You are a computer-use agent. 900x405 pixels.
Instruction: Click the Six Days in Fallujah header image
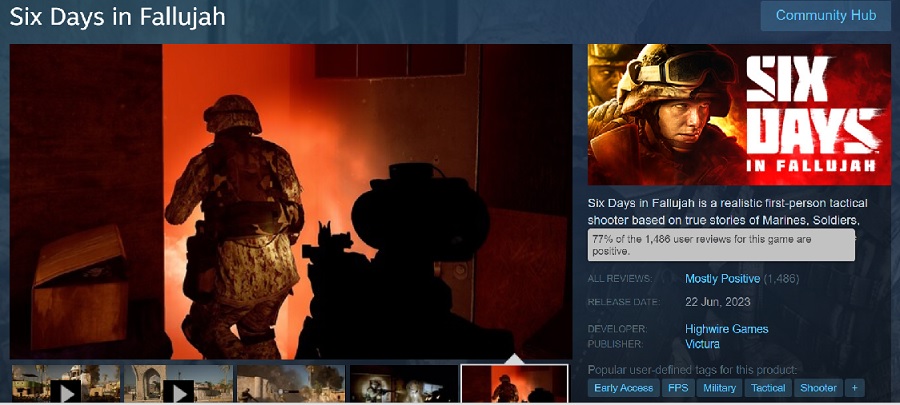739,115
